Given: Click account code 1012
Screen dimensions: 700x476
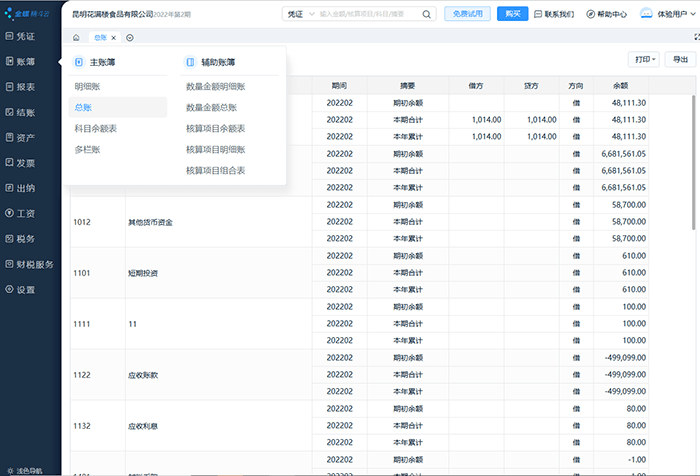Looking at the screenshot, I should [82, 222].
